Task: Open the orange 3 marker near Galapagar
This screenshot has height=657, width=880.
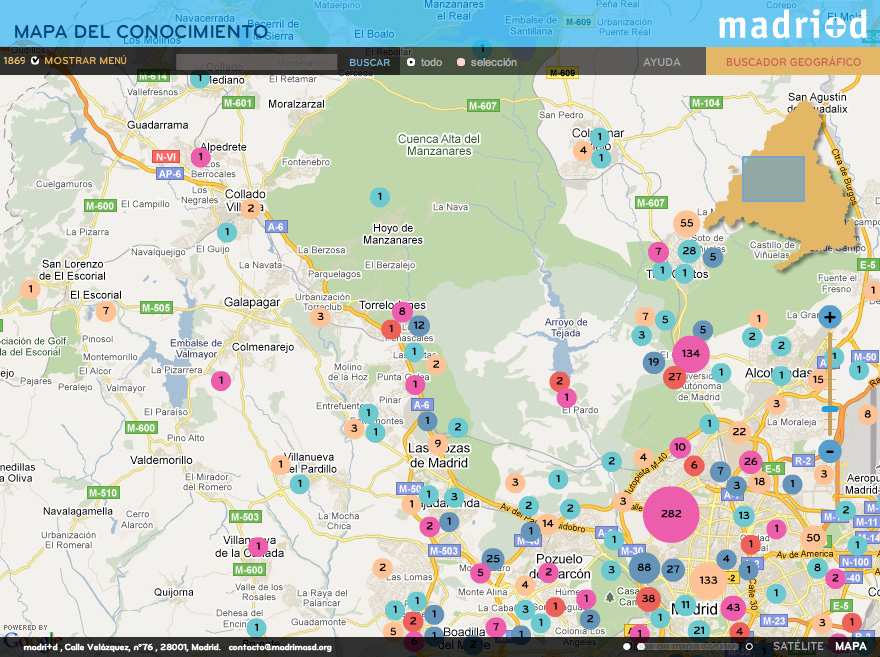Action: point(320,316)
